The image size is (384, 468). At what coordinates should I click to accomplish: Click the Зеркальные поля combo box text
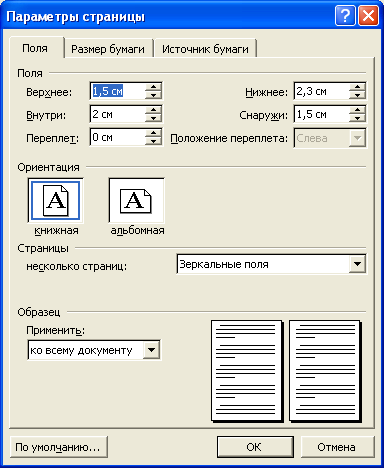tap(224, 264)
